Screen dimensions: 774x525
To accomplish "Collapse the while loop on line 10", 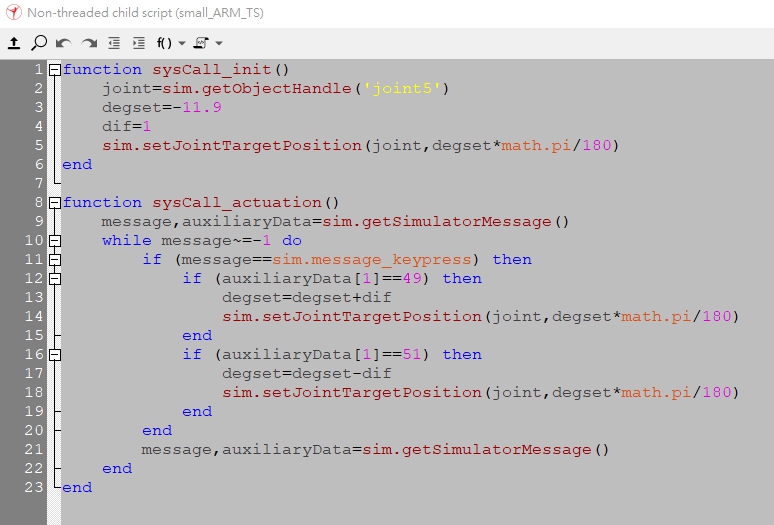I will [55, 241].
